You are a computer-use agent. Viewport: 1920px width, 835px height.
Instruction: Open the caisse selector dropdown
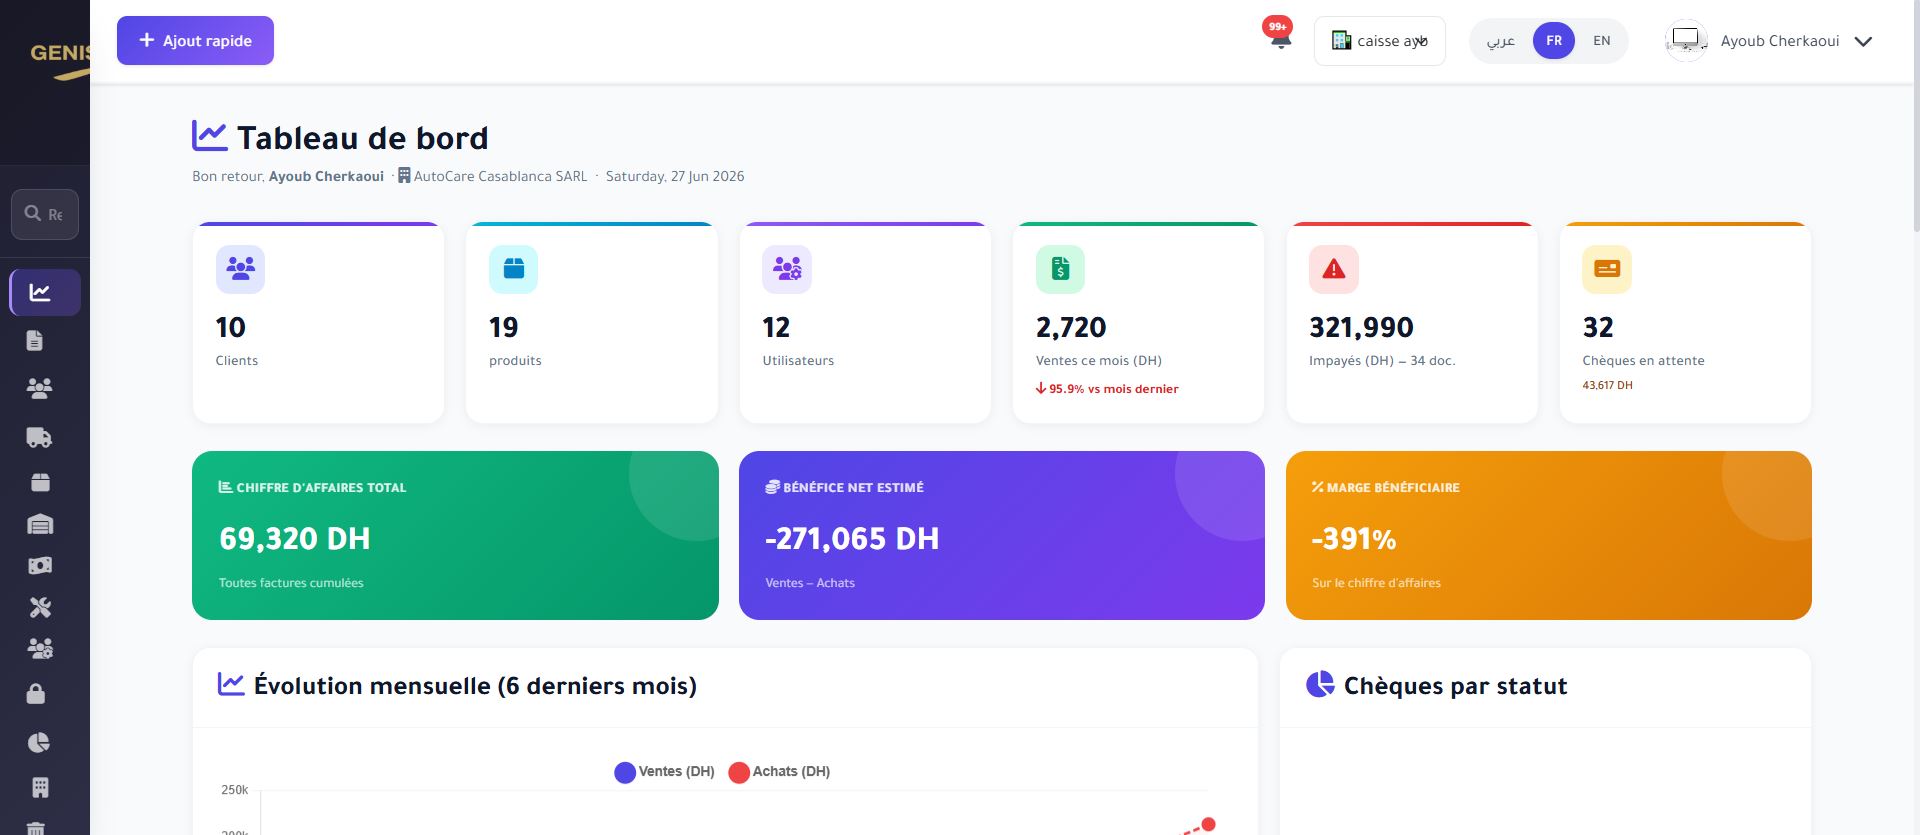pos(1379,41)
